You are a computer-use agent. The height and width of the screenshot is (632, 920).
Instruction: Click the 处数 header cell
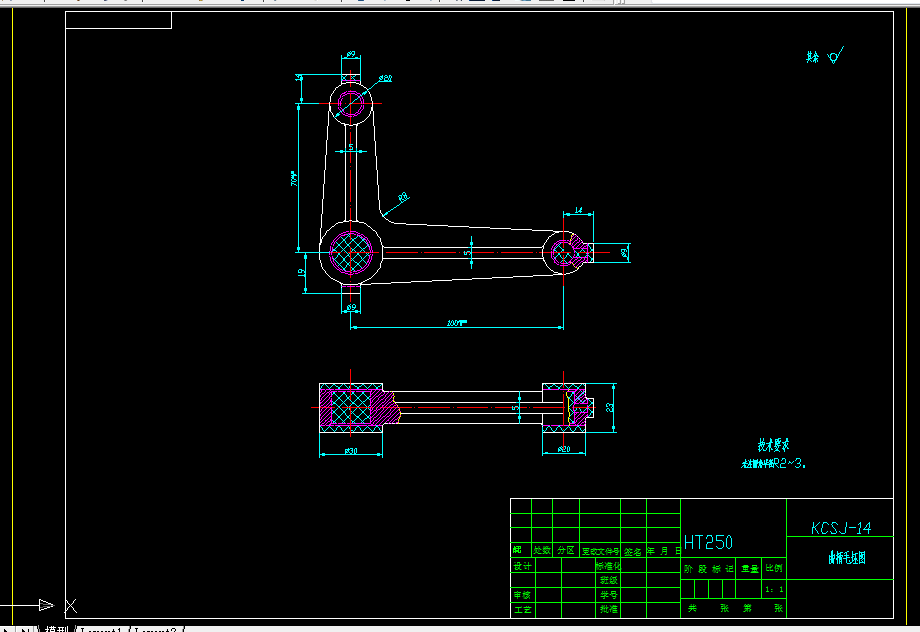[542, 550]
